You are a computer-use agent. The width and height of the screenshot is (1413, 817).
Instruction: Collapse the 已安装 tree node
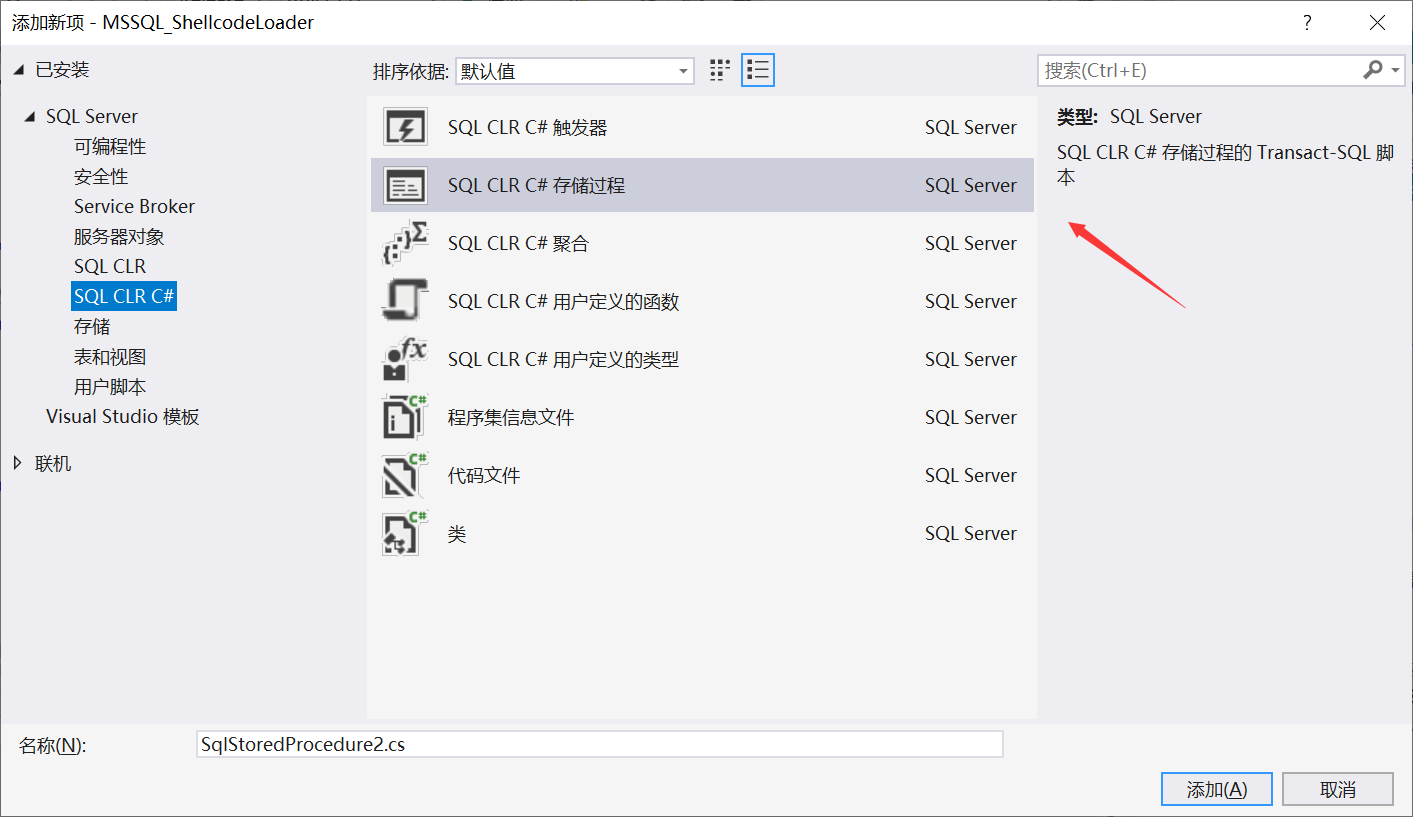(x=20, y=70)
